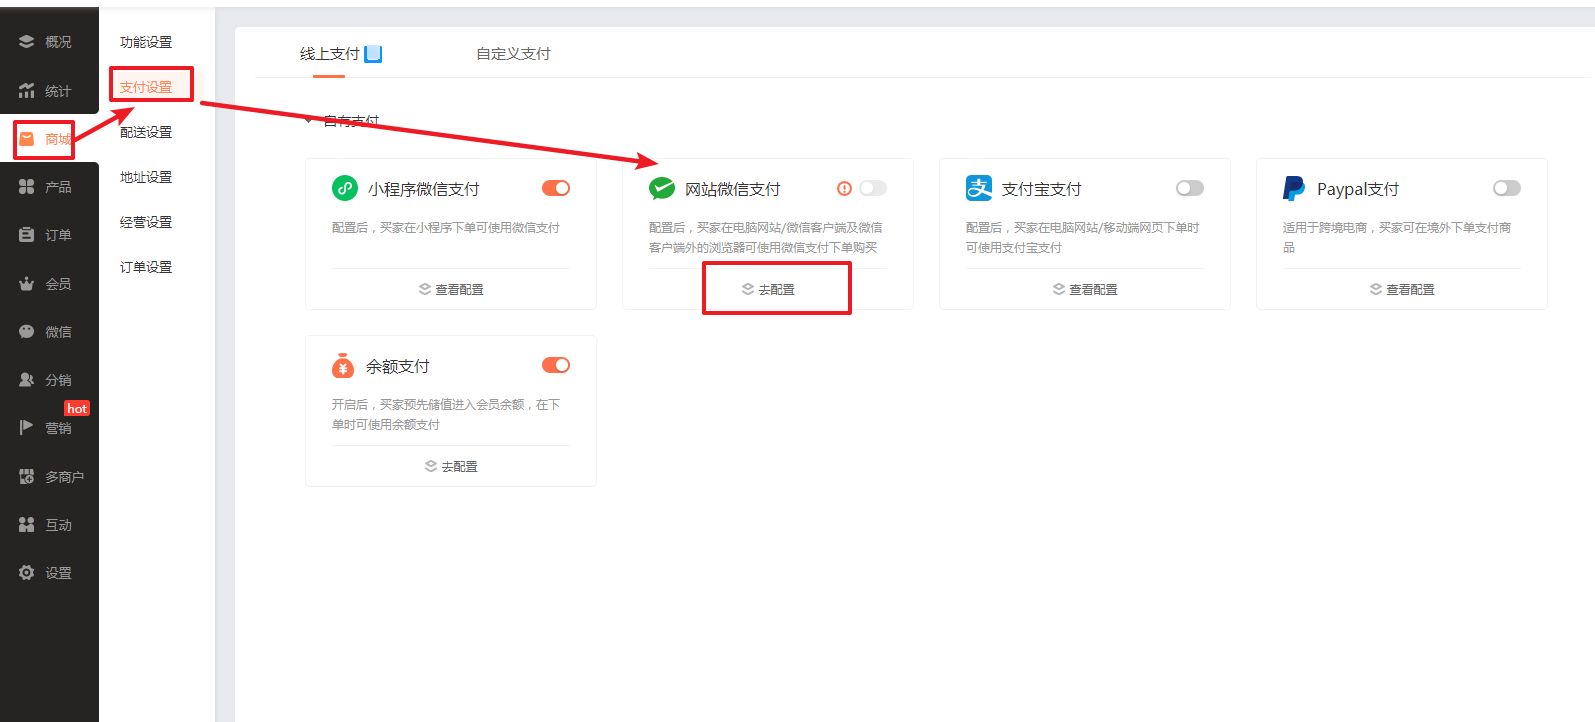The height and width of the screenshot is (722, 1595).
Task: Click the 余额支付 description text
Action: pyautogui.click(x=446, y=415)
